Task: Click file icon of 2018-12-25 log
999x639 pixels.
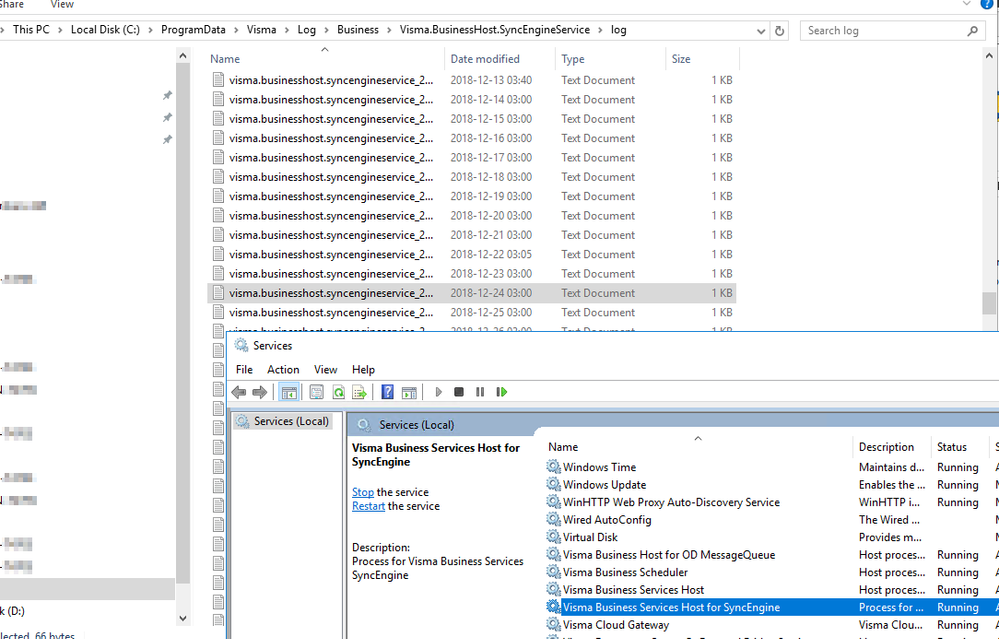Action: click(219, 312)
